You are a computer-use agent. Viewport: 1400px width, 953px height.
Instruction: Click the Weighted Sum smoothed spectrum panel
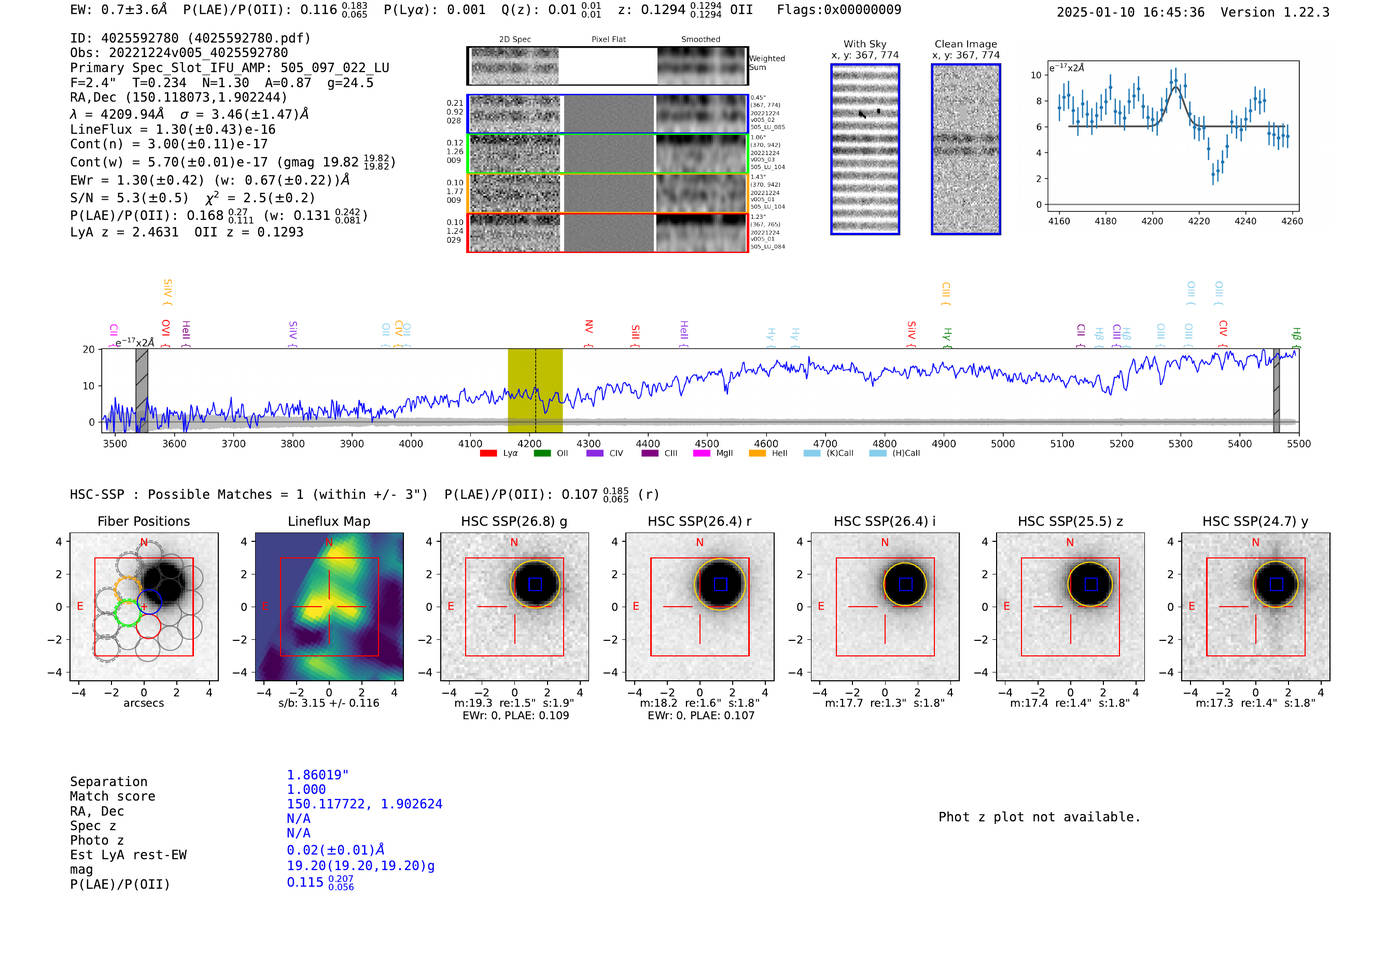pos(702,66)
